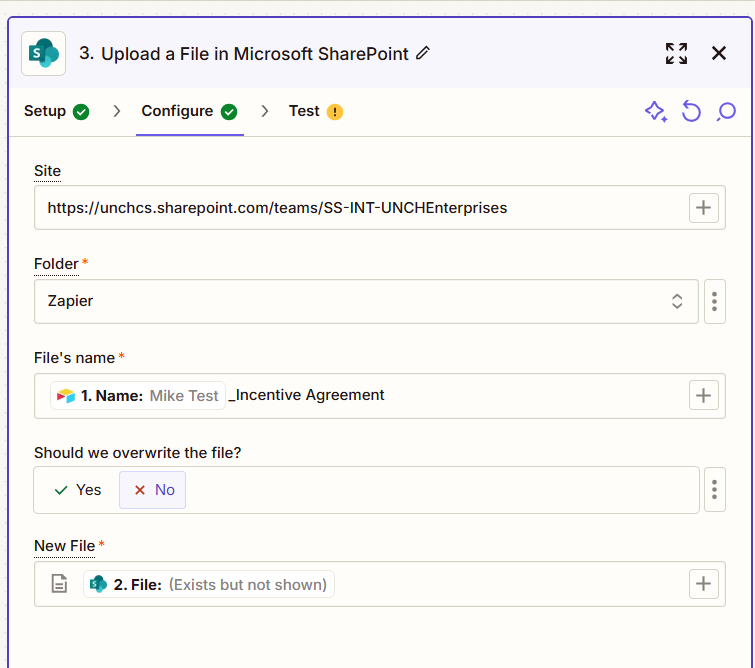Click the Airtable icon in Name pill
Viewport: 755px width, 668px height.
click(66, 396)
